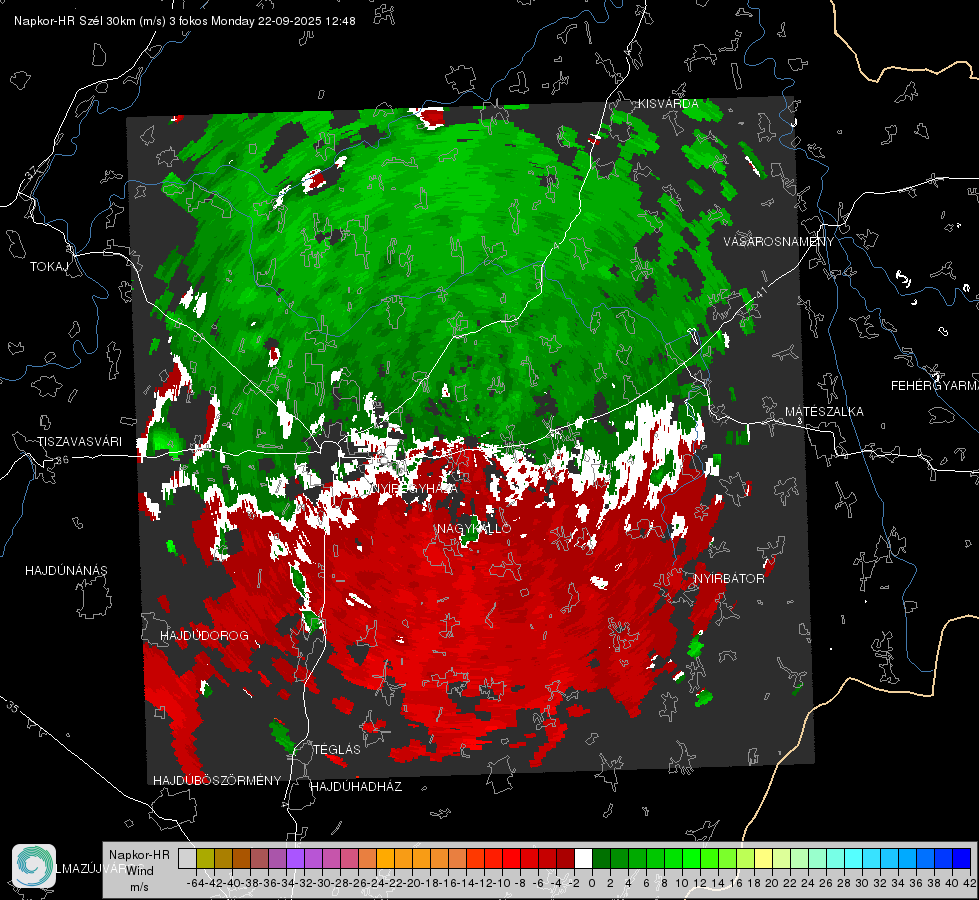The height and width of the screenshot is (900, 979).
Task: Click the Napkor-HR legend title
Action: coord(139,855)
